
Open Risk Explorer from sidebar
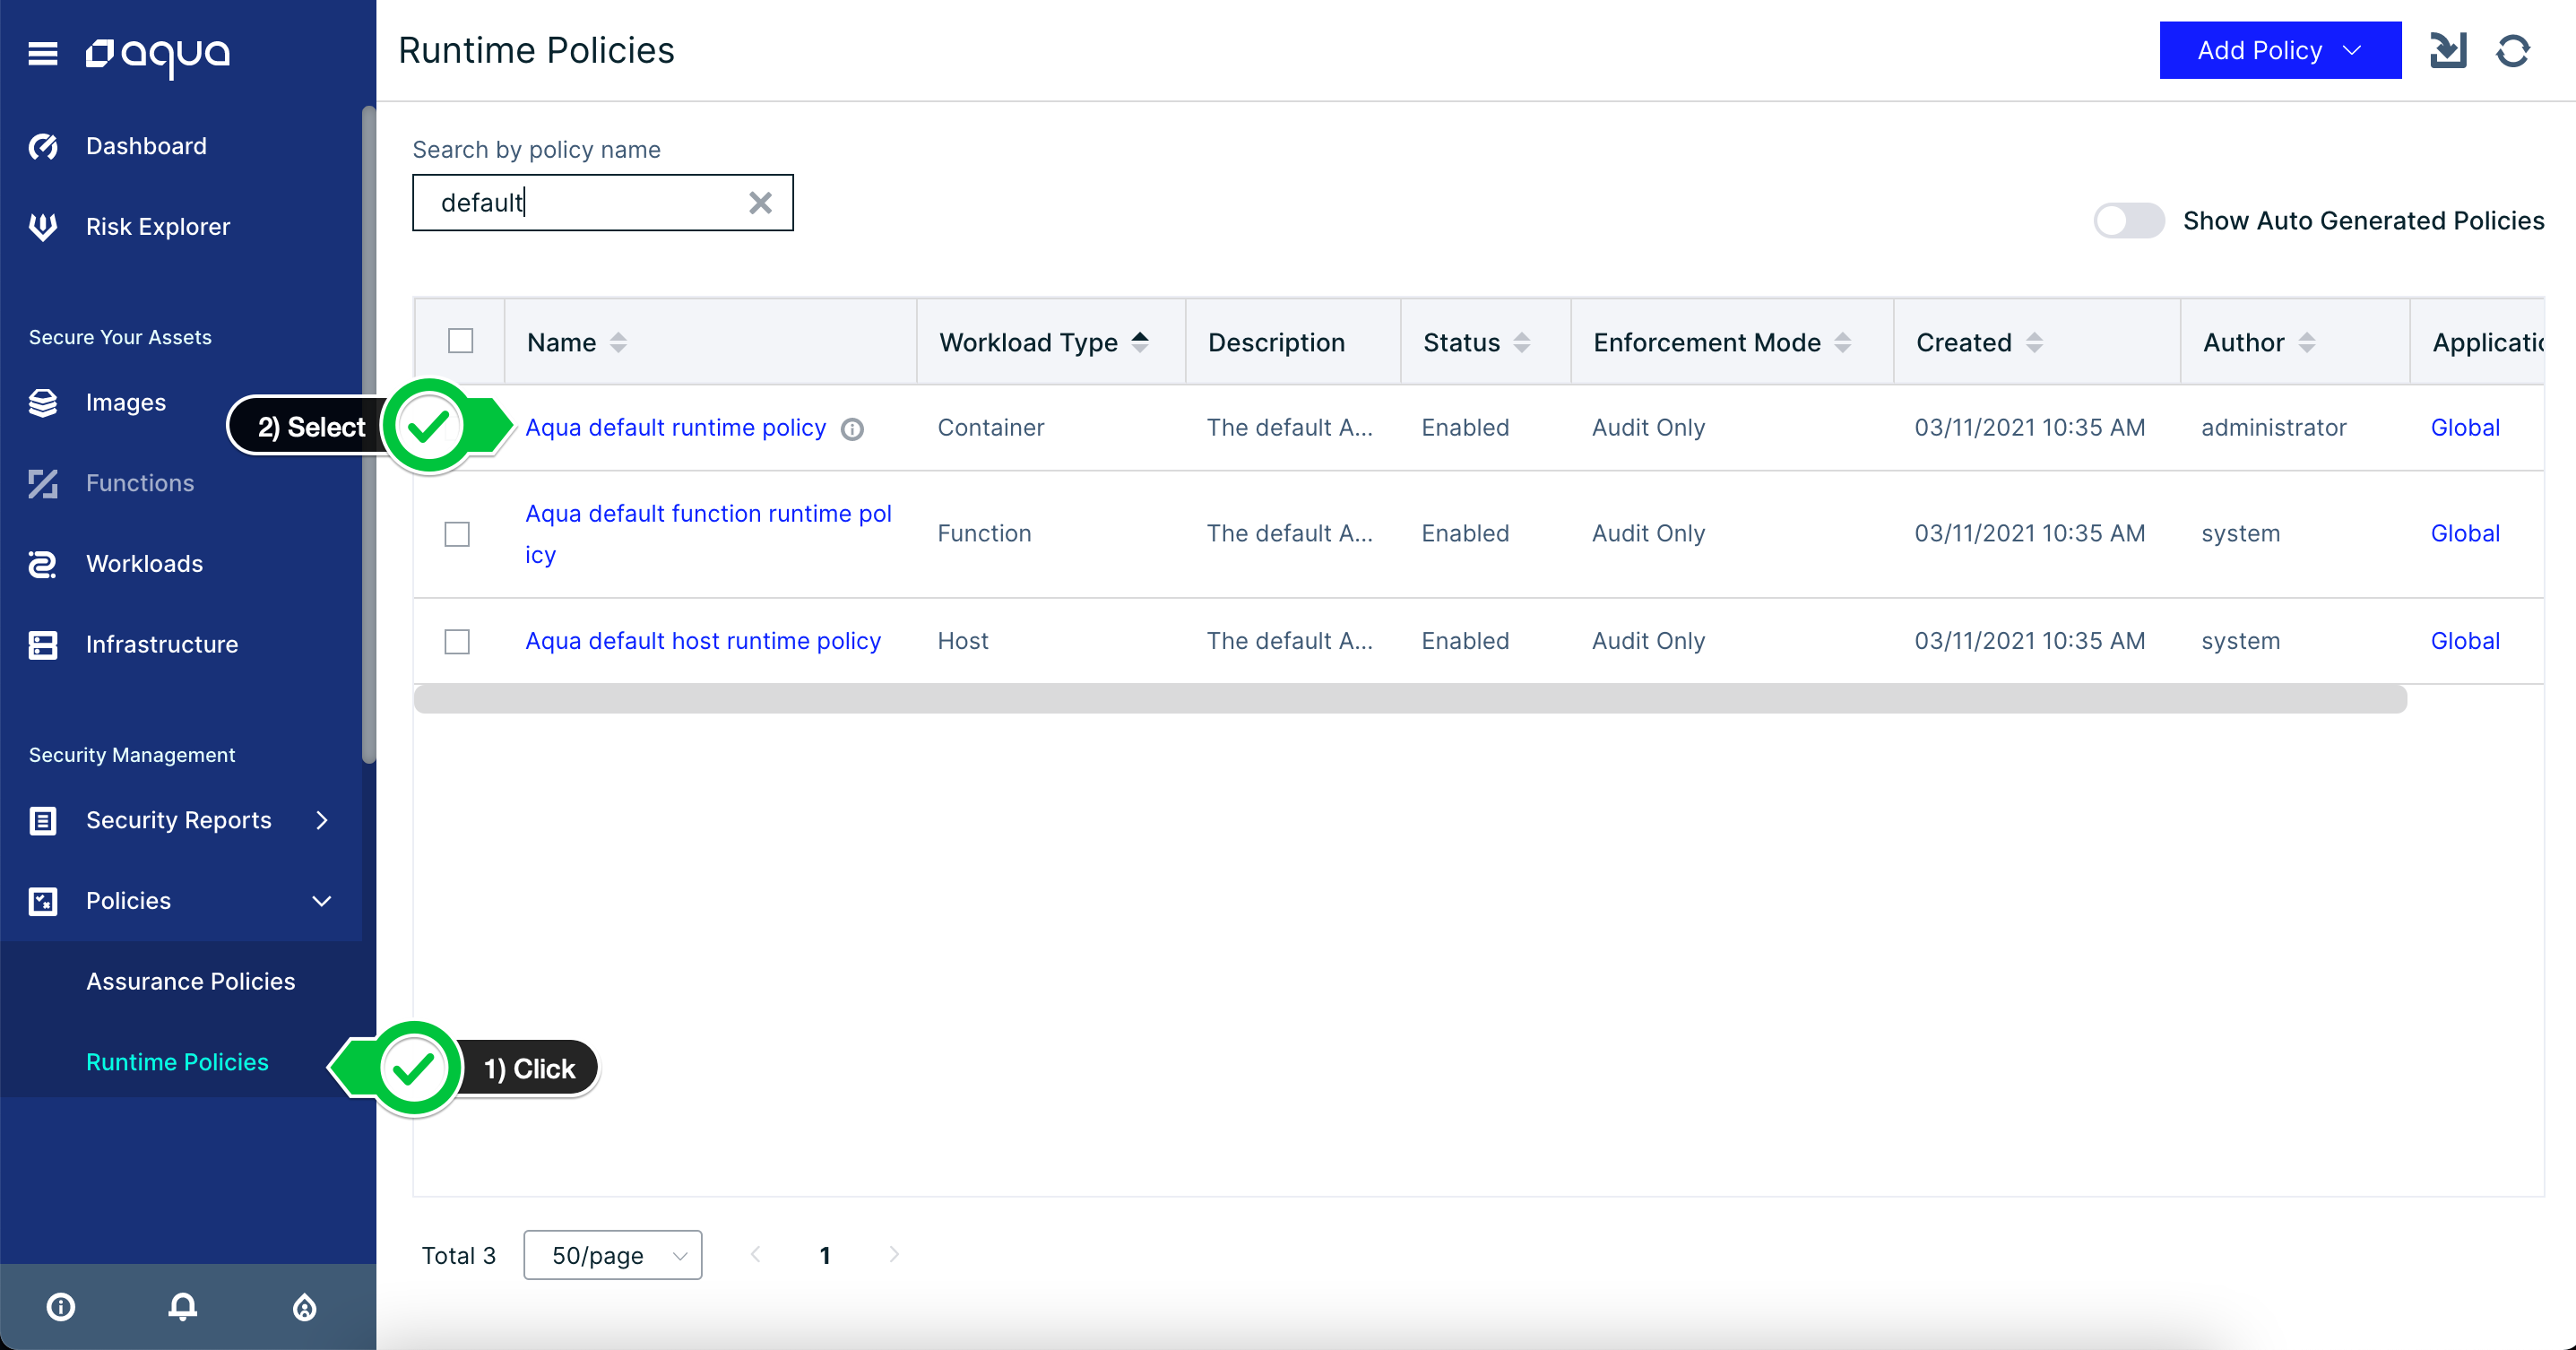[158, 227]
